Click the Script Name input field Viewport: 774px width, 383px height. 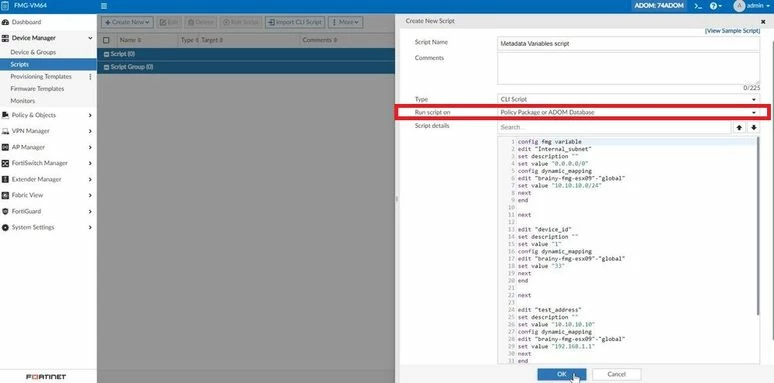coord(628,43)
